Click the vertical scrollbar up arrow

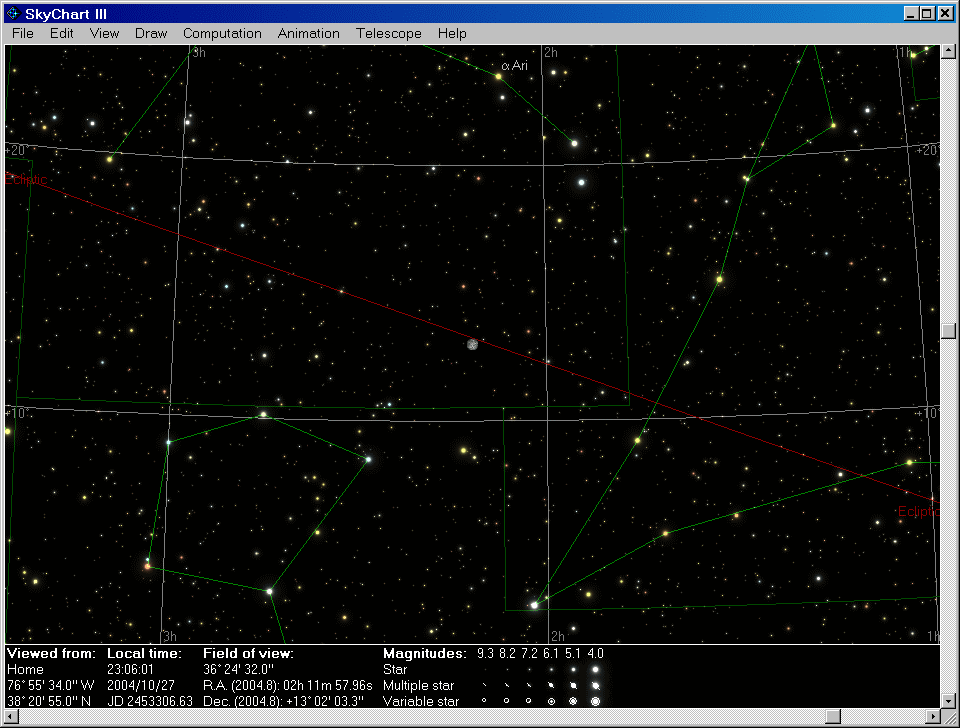point(949,51)
